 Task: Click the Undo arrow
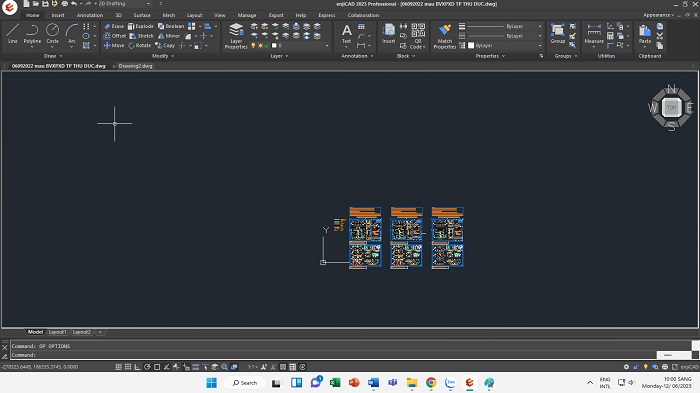click(74, 4)
